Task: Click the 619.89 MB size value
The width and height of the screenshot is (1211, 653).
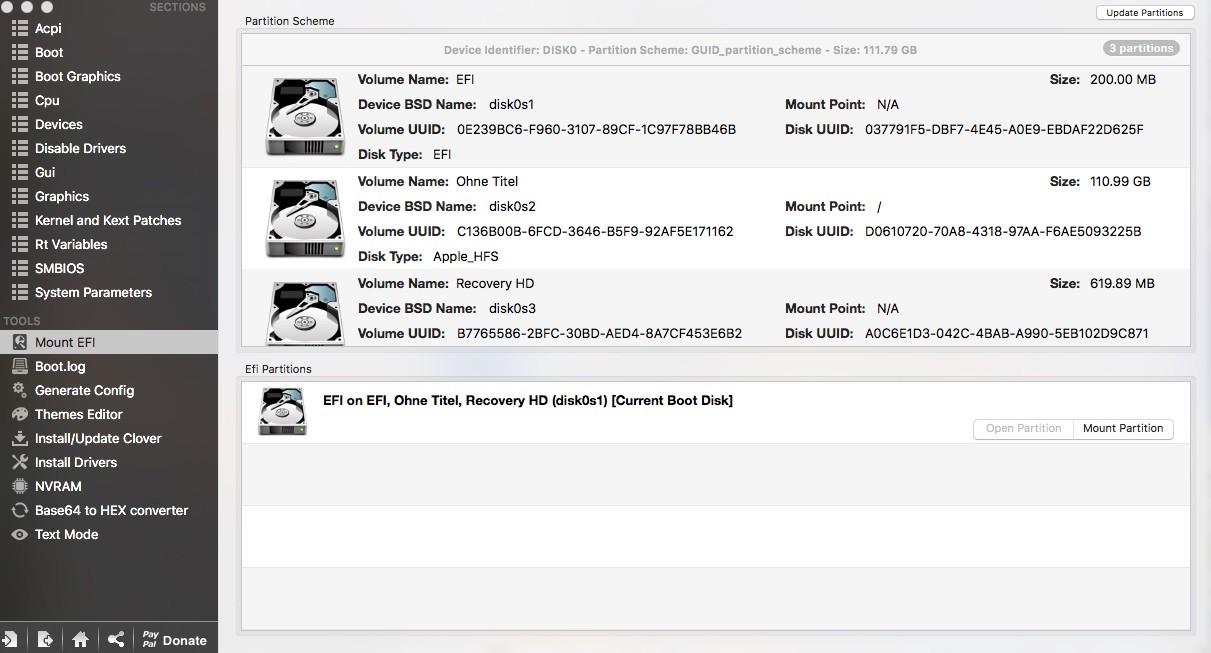Action: pos(1122,283)
